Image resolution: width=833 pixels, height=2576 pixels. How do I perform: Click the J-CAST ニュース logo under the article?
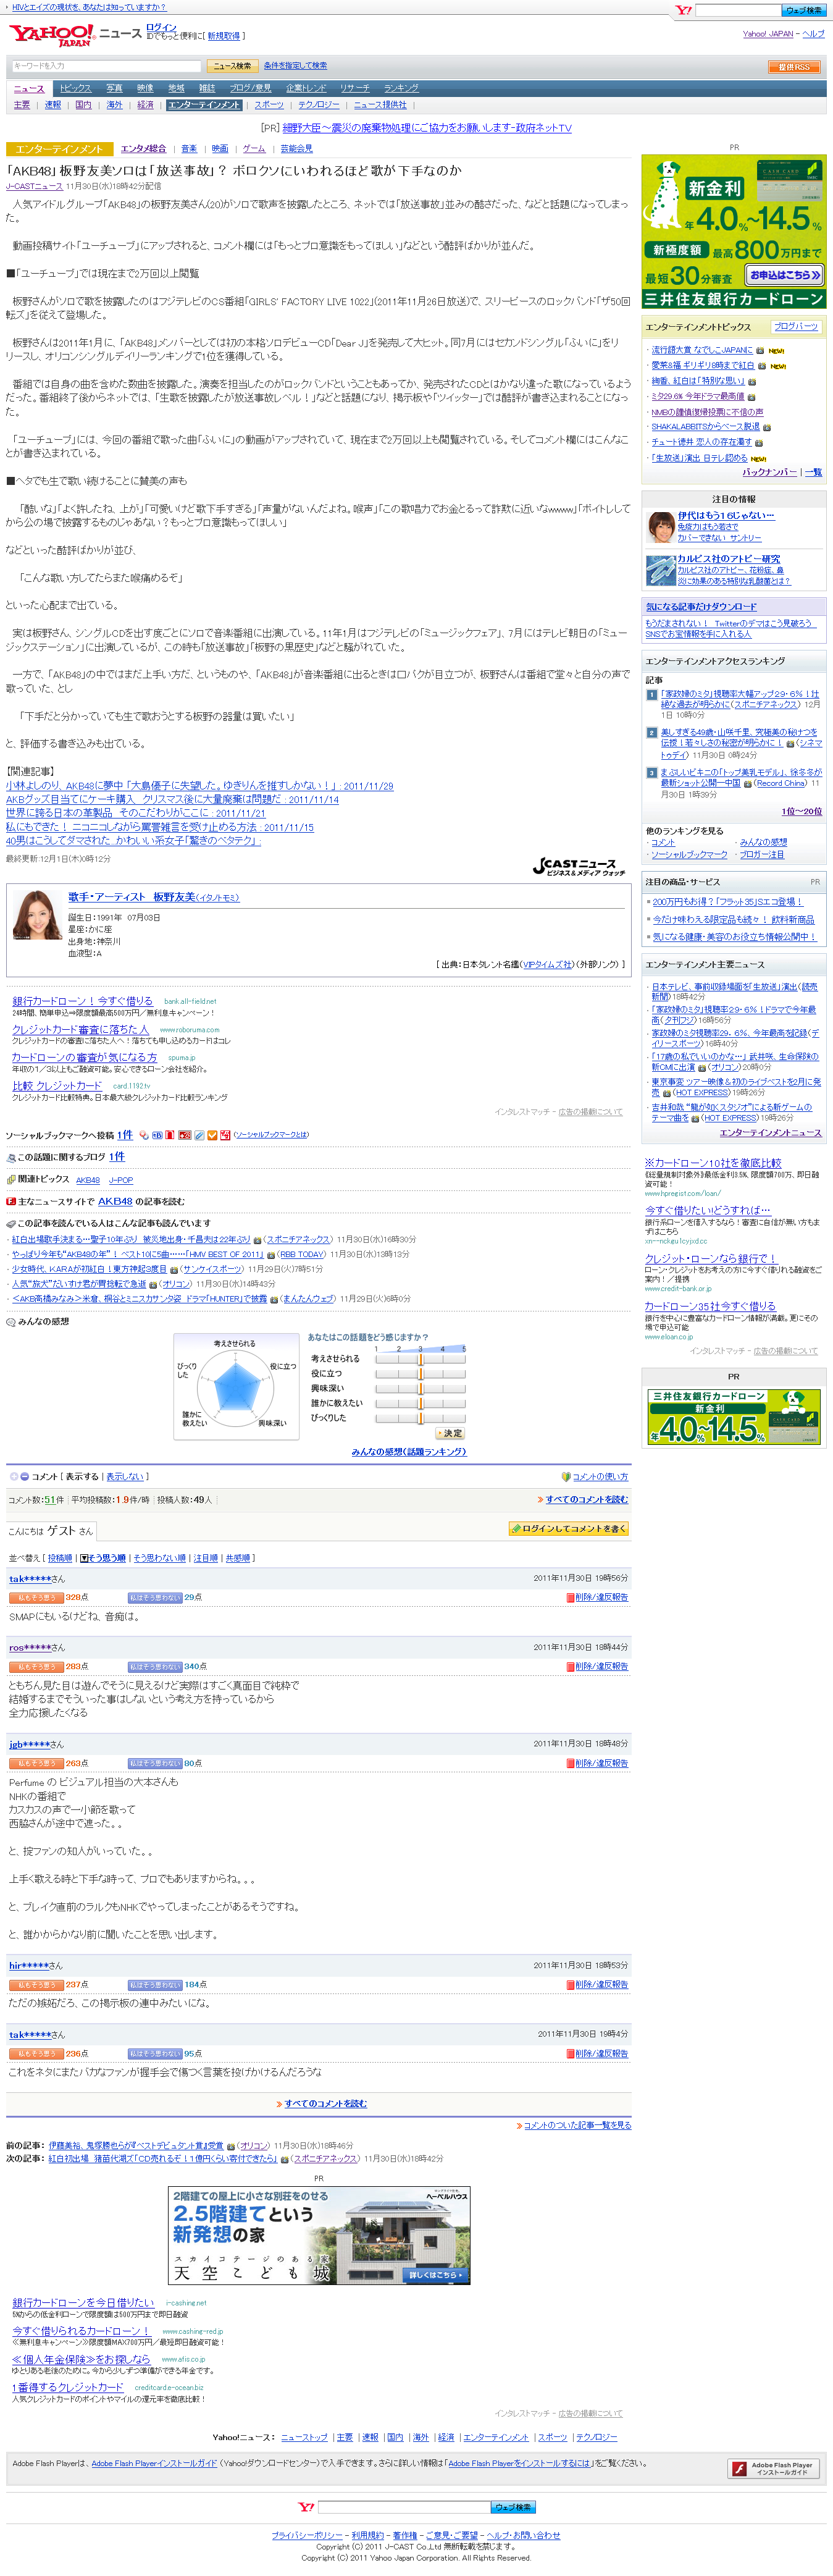580,867
